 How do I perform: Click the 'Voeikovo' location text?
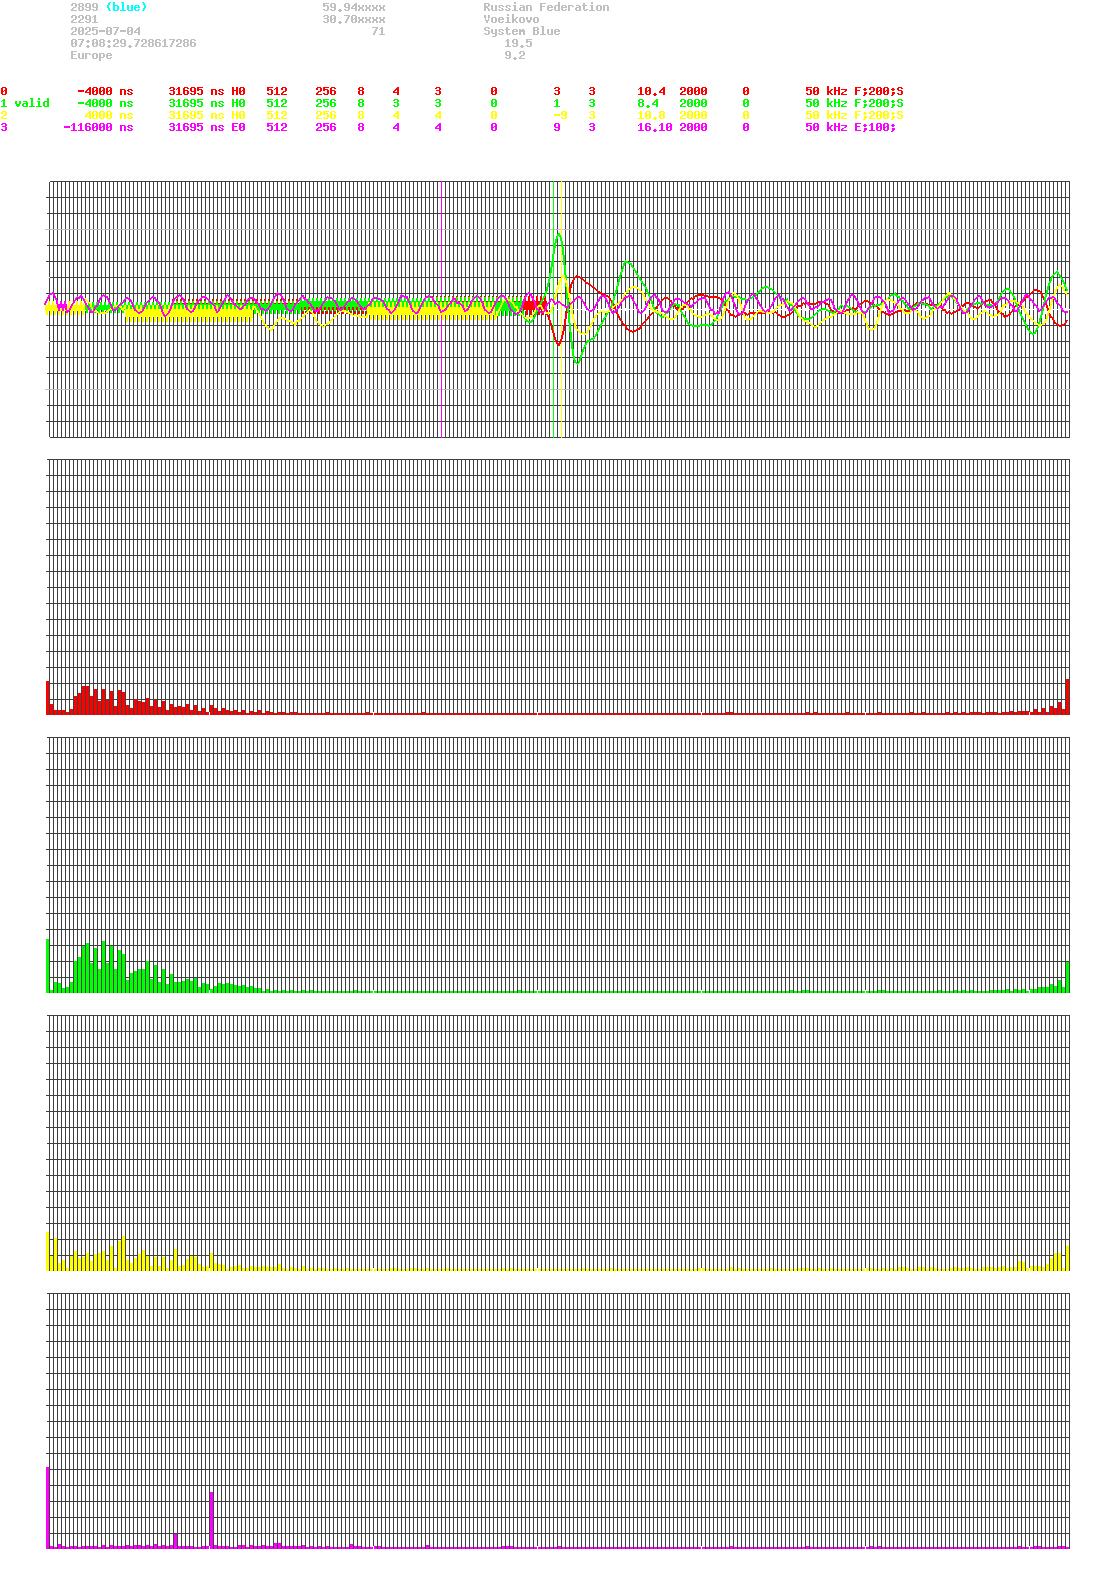[x=511, y=19]
